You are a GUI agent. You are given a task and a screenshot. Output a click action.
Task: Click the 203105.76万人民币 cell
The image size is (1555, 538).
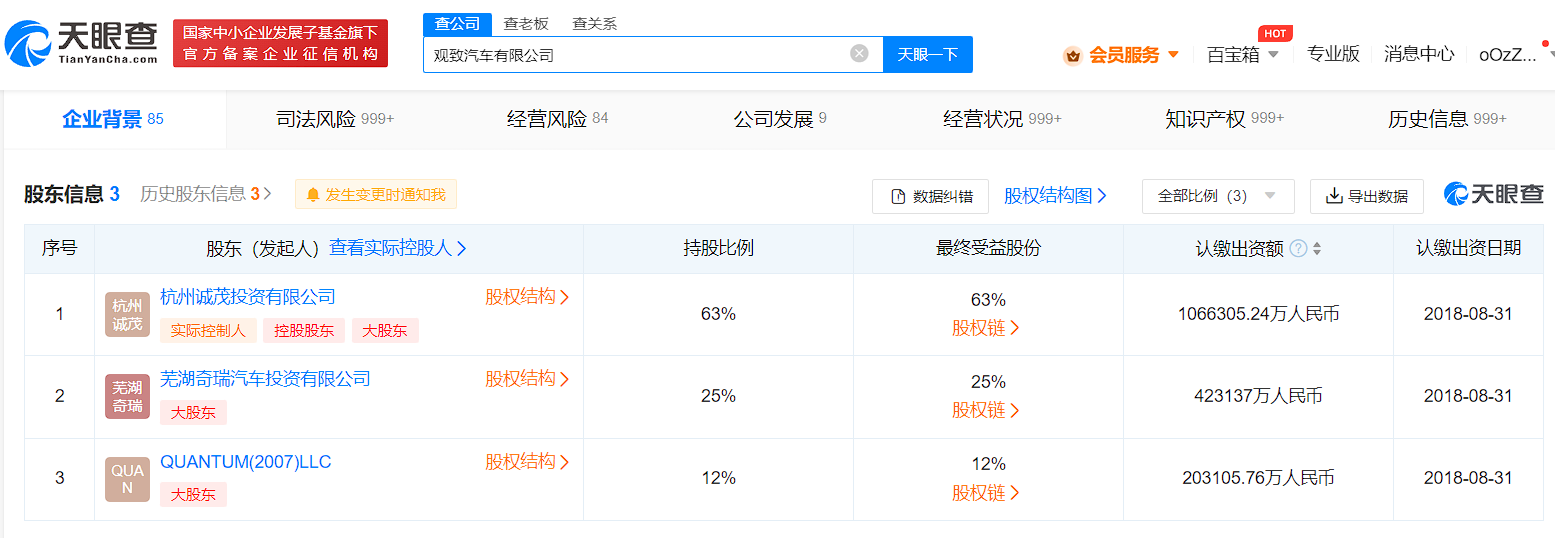point(1258,478)
